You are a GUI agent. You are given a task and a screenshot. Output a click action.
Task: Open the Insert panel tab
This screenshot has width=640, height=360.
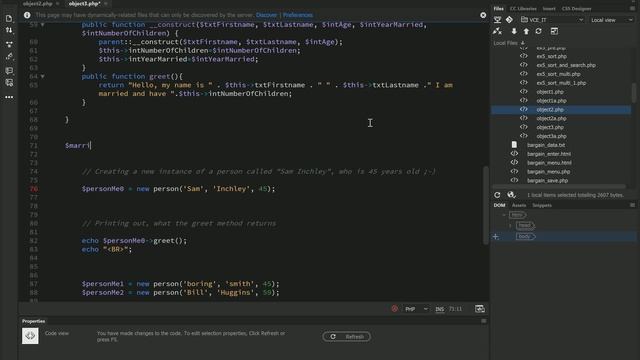point(549,9)
